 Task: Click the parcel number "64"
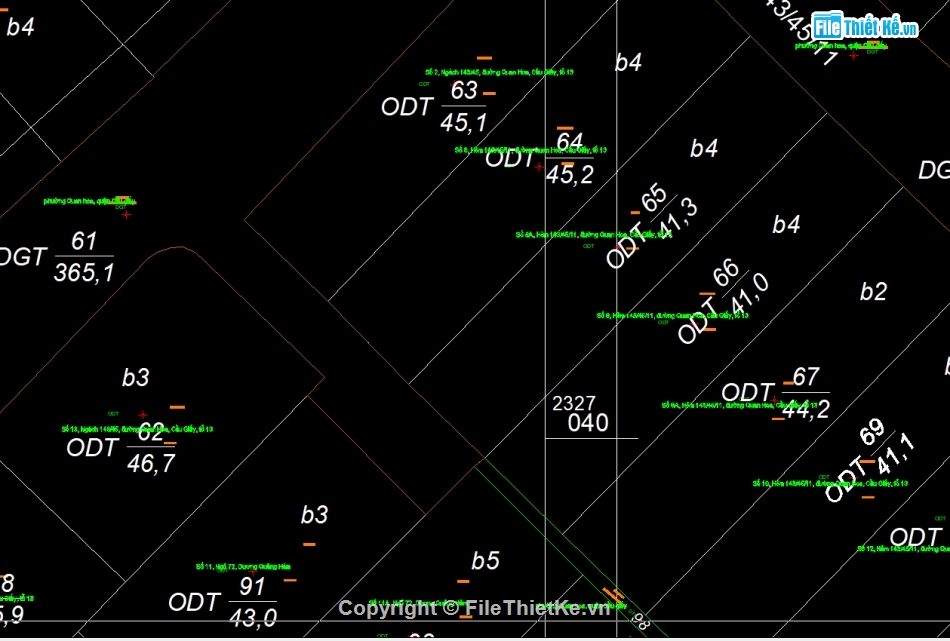point(570,142)
